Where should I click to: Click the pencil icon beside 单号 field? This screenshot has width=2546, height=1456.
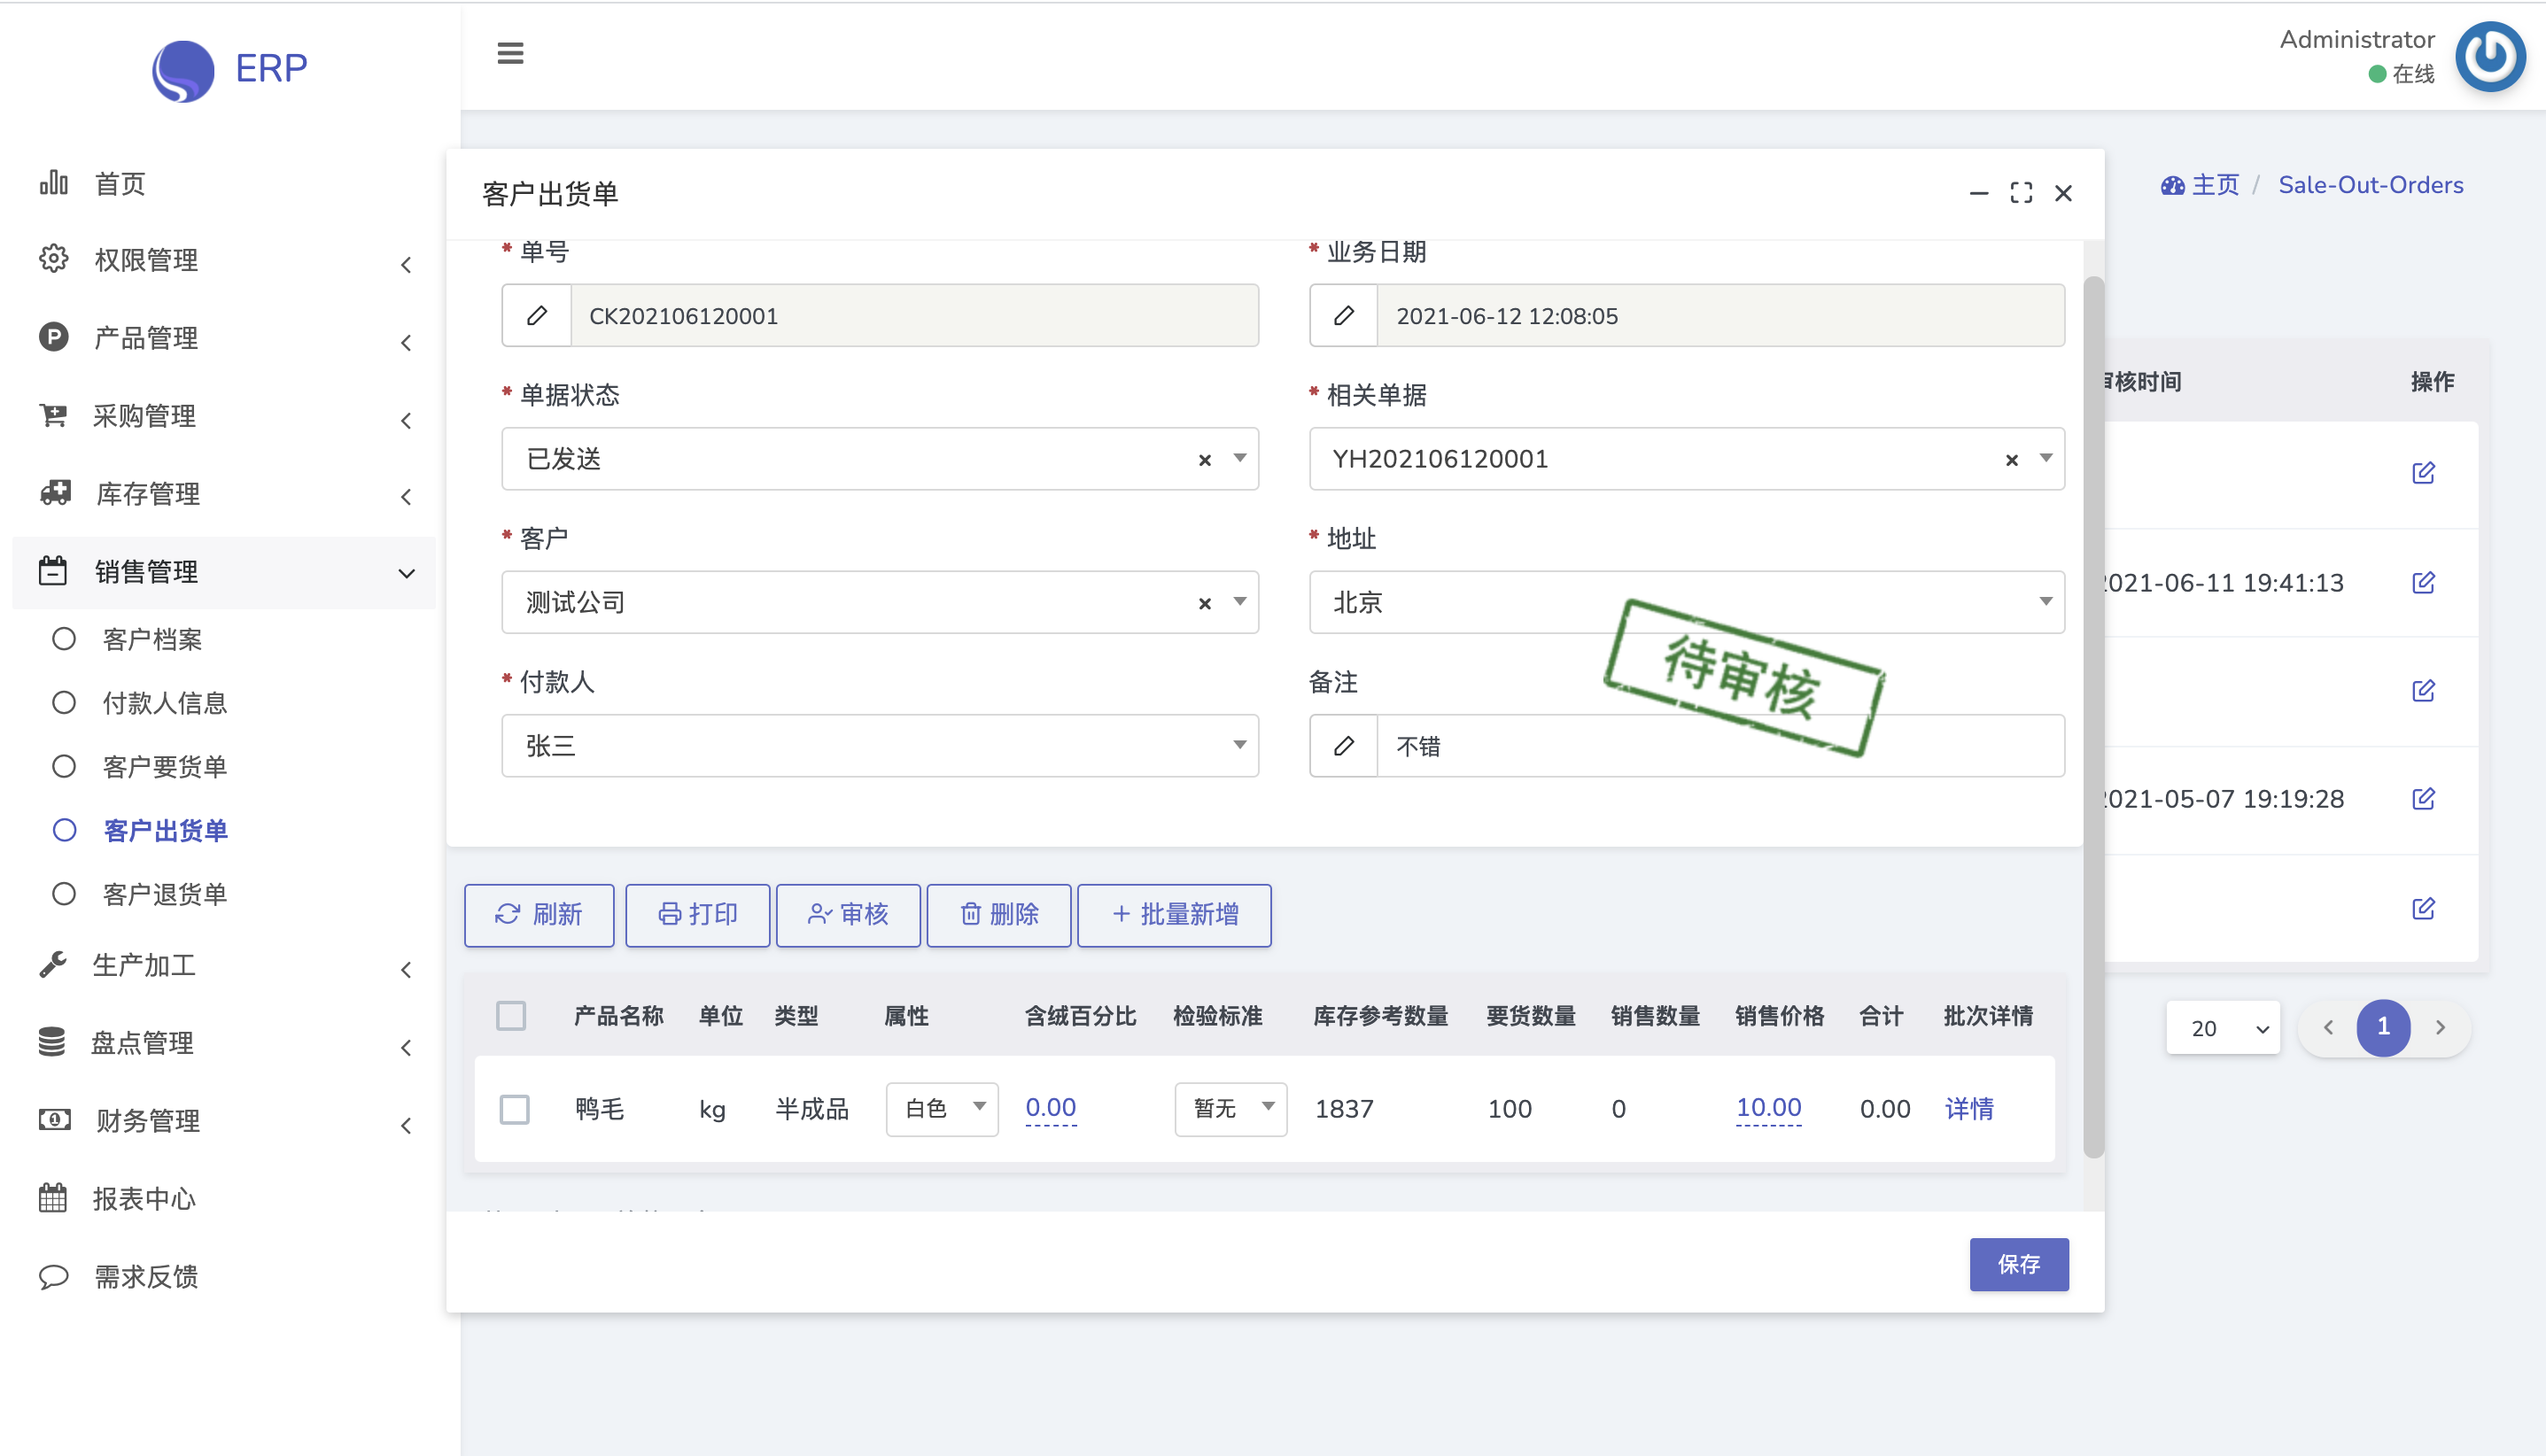pyautogui.click(x=537, y=316)
